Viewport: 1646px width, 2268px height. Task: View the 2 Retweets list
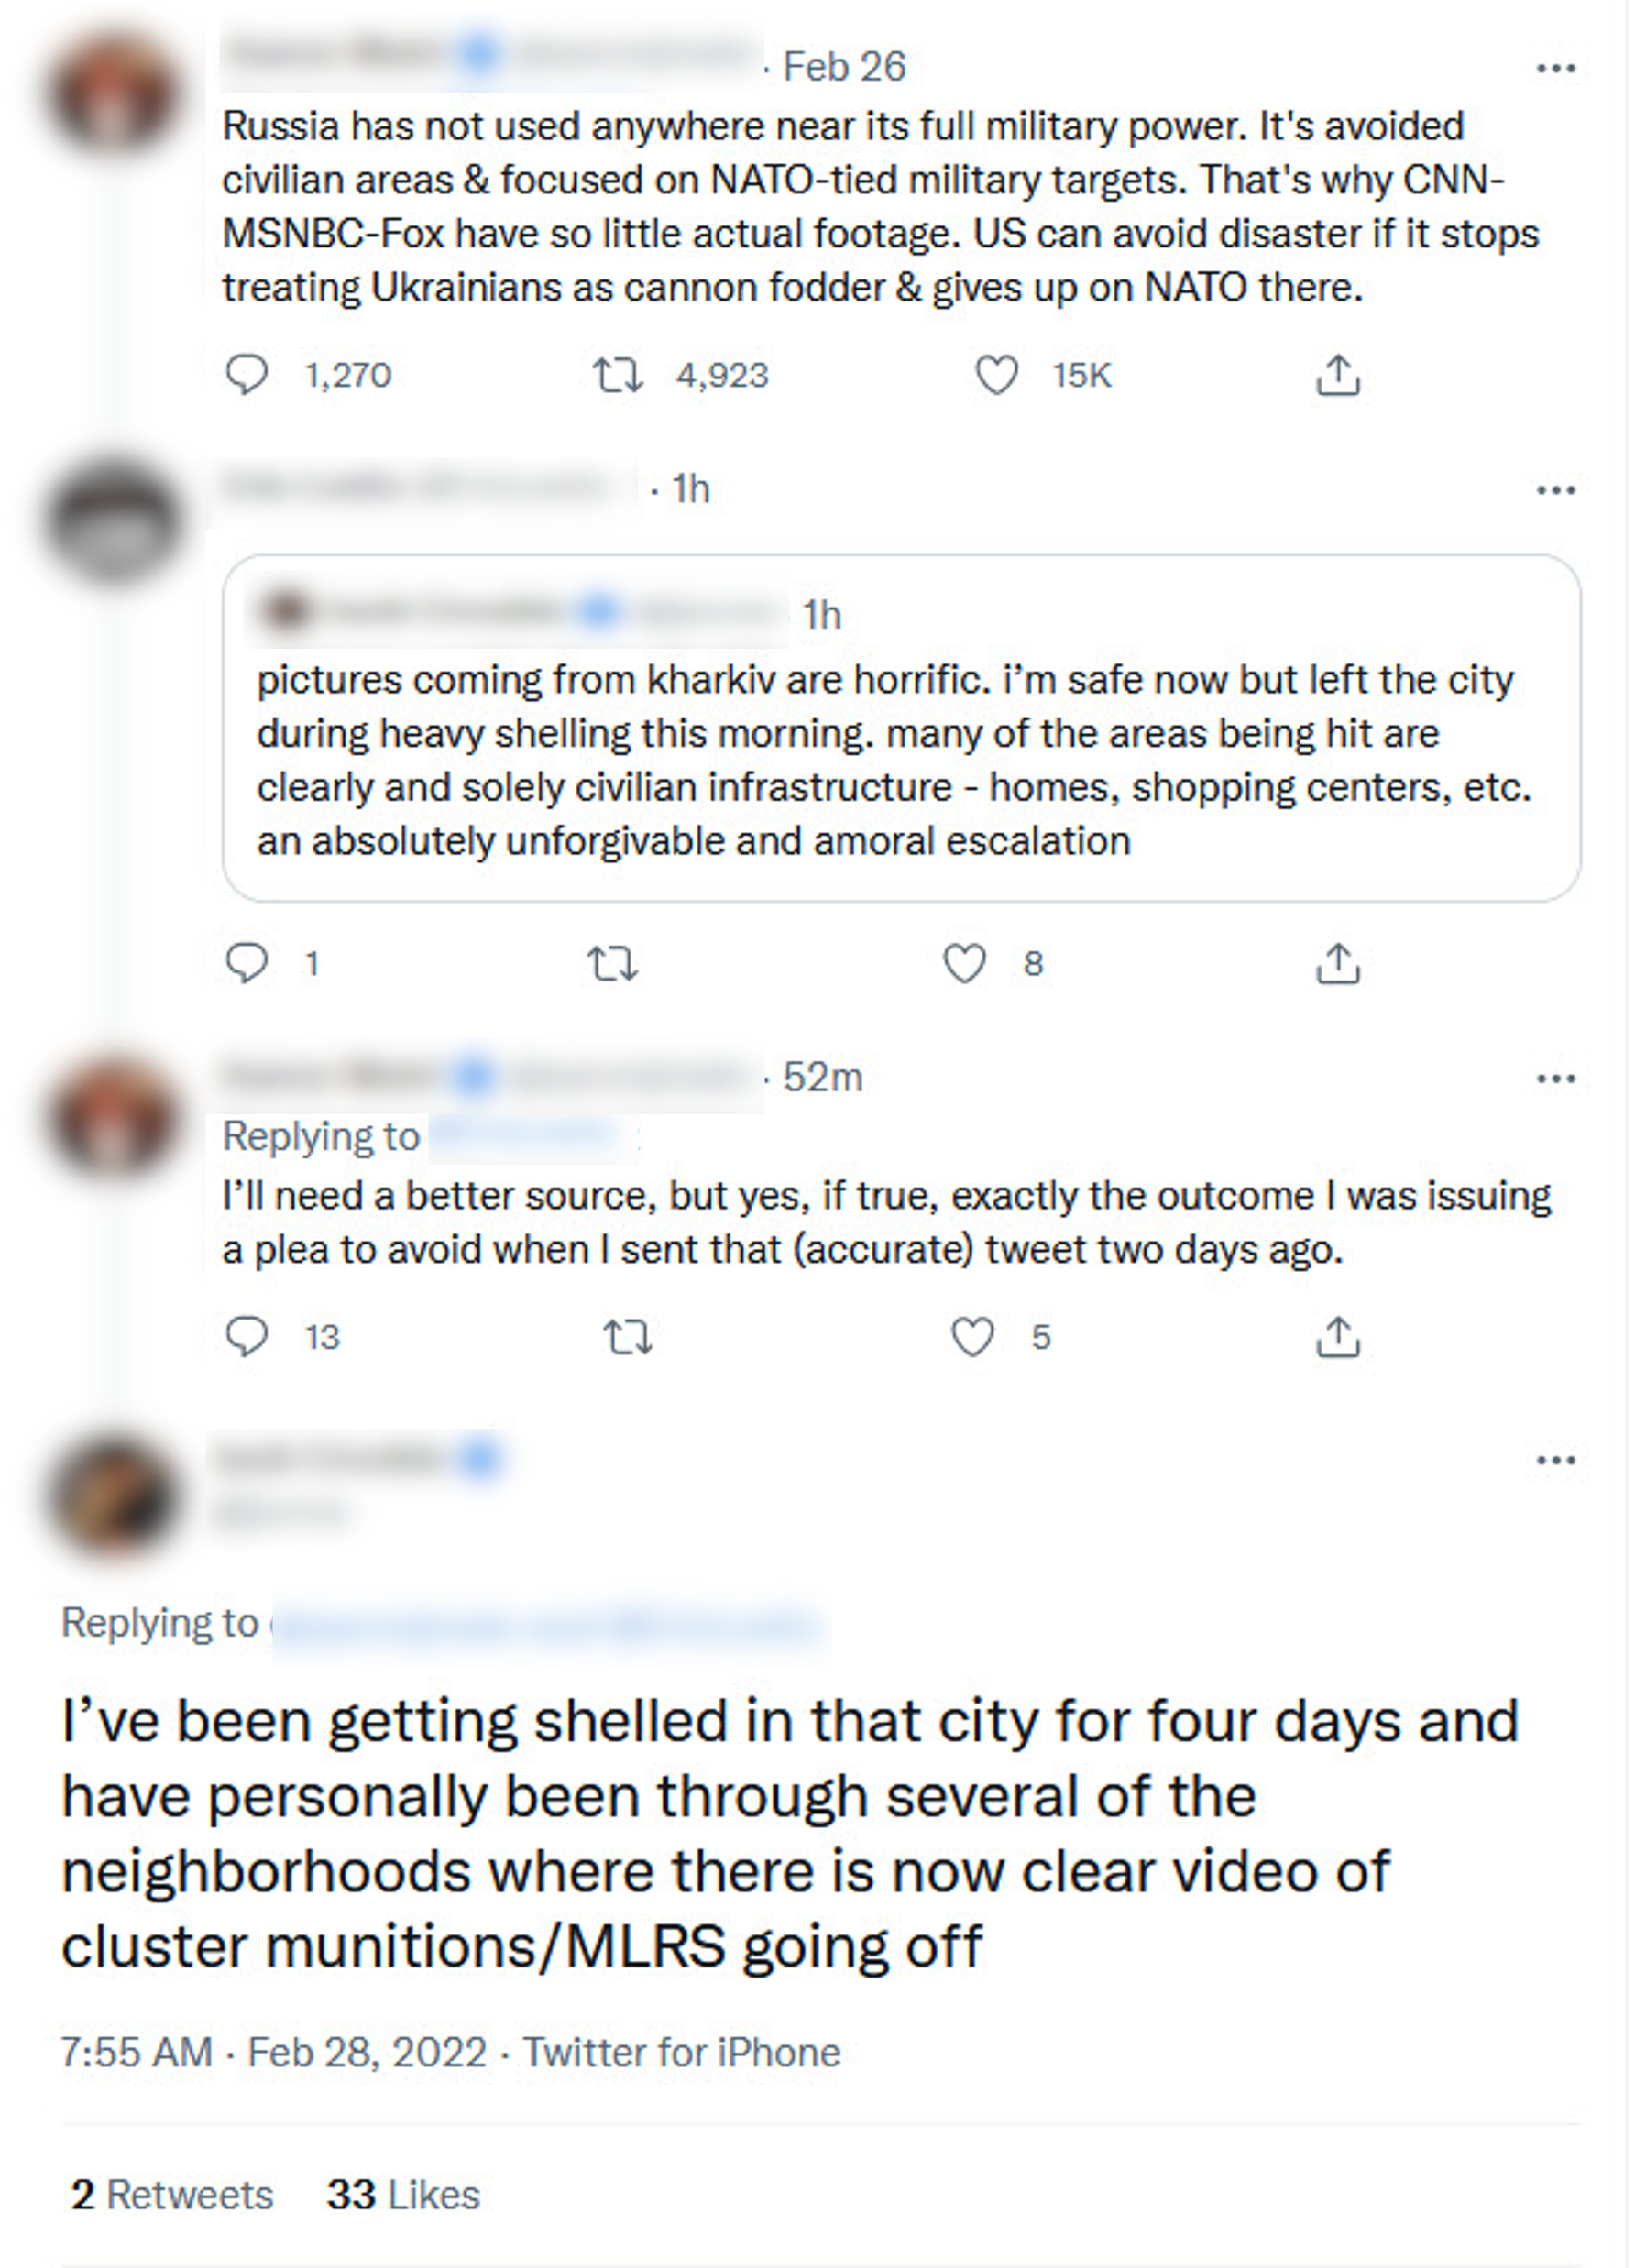(x=172, y=2195)
